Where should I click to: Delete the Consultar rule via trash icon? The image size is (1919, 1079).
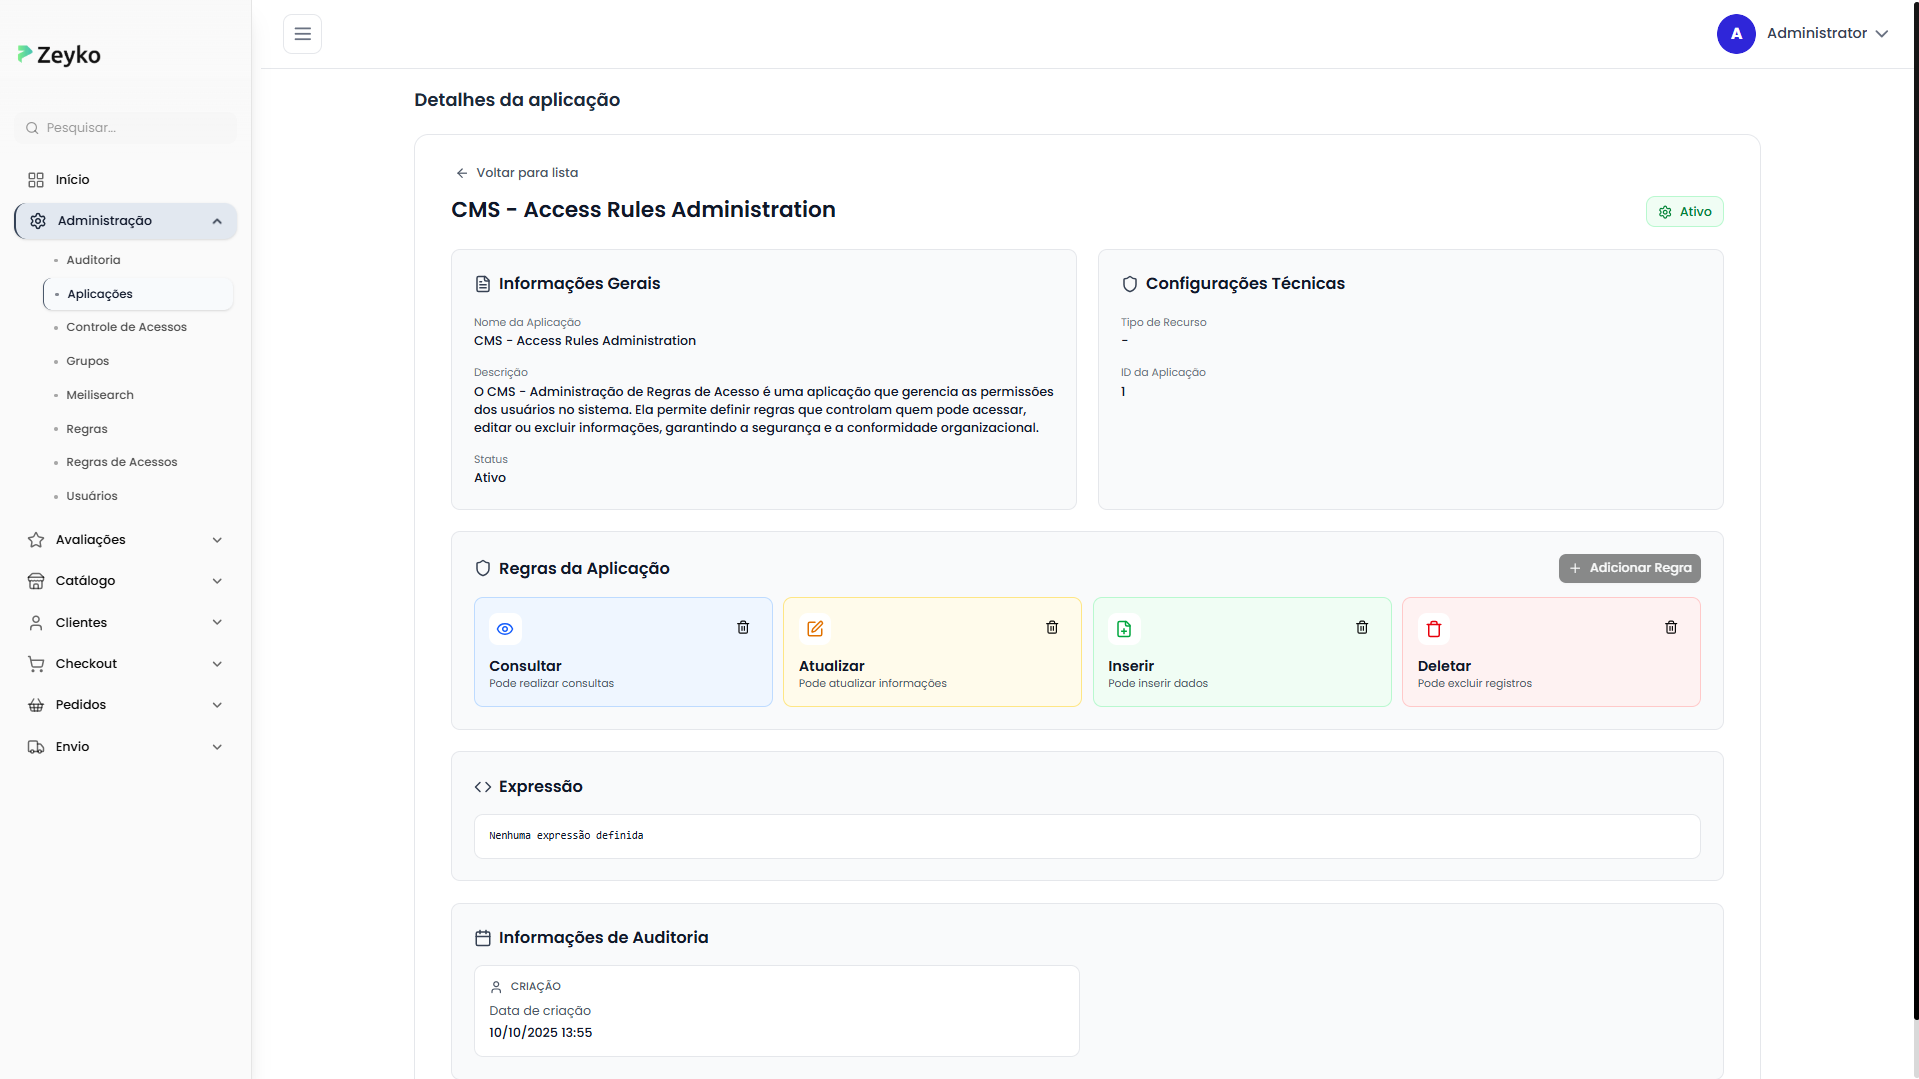(743, 627)
